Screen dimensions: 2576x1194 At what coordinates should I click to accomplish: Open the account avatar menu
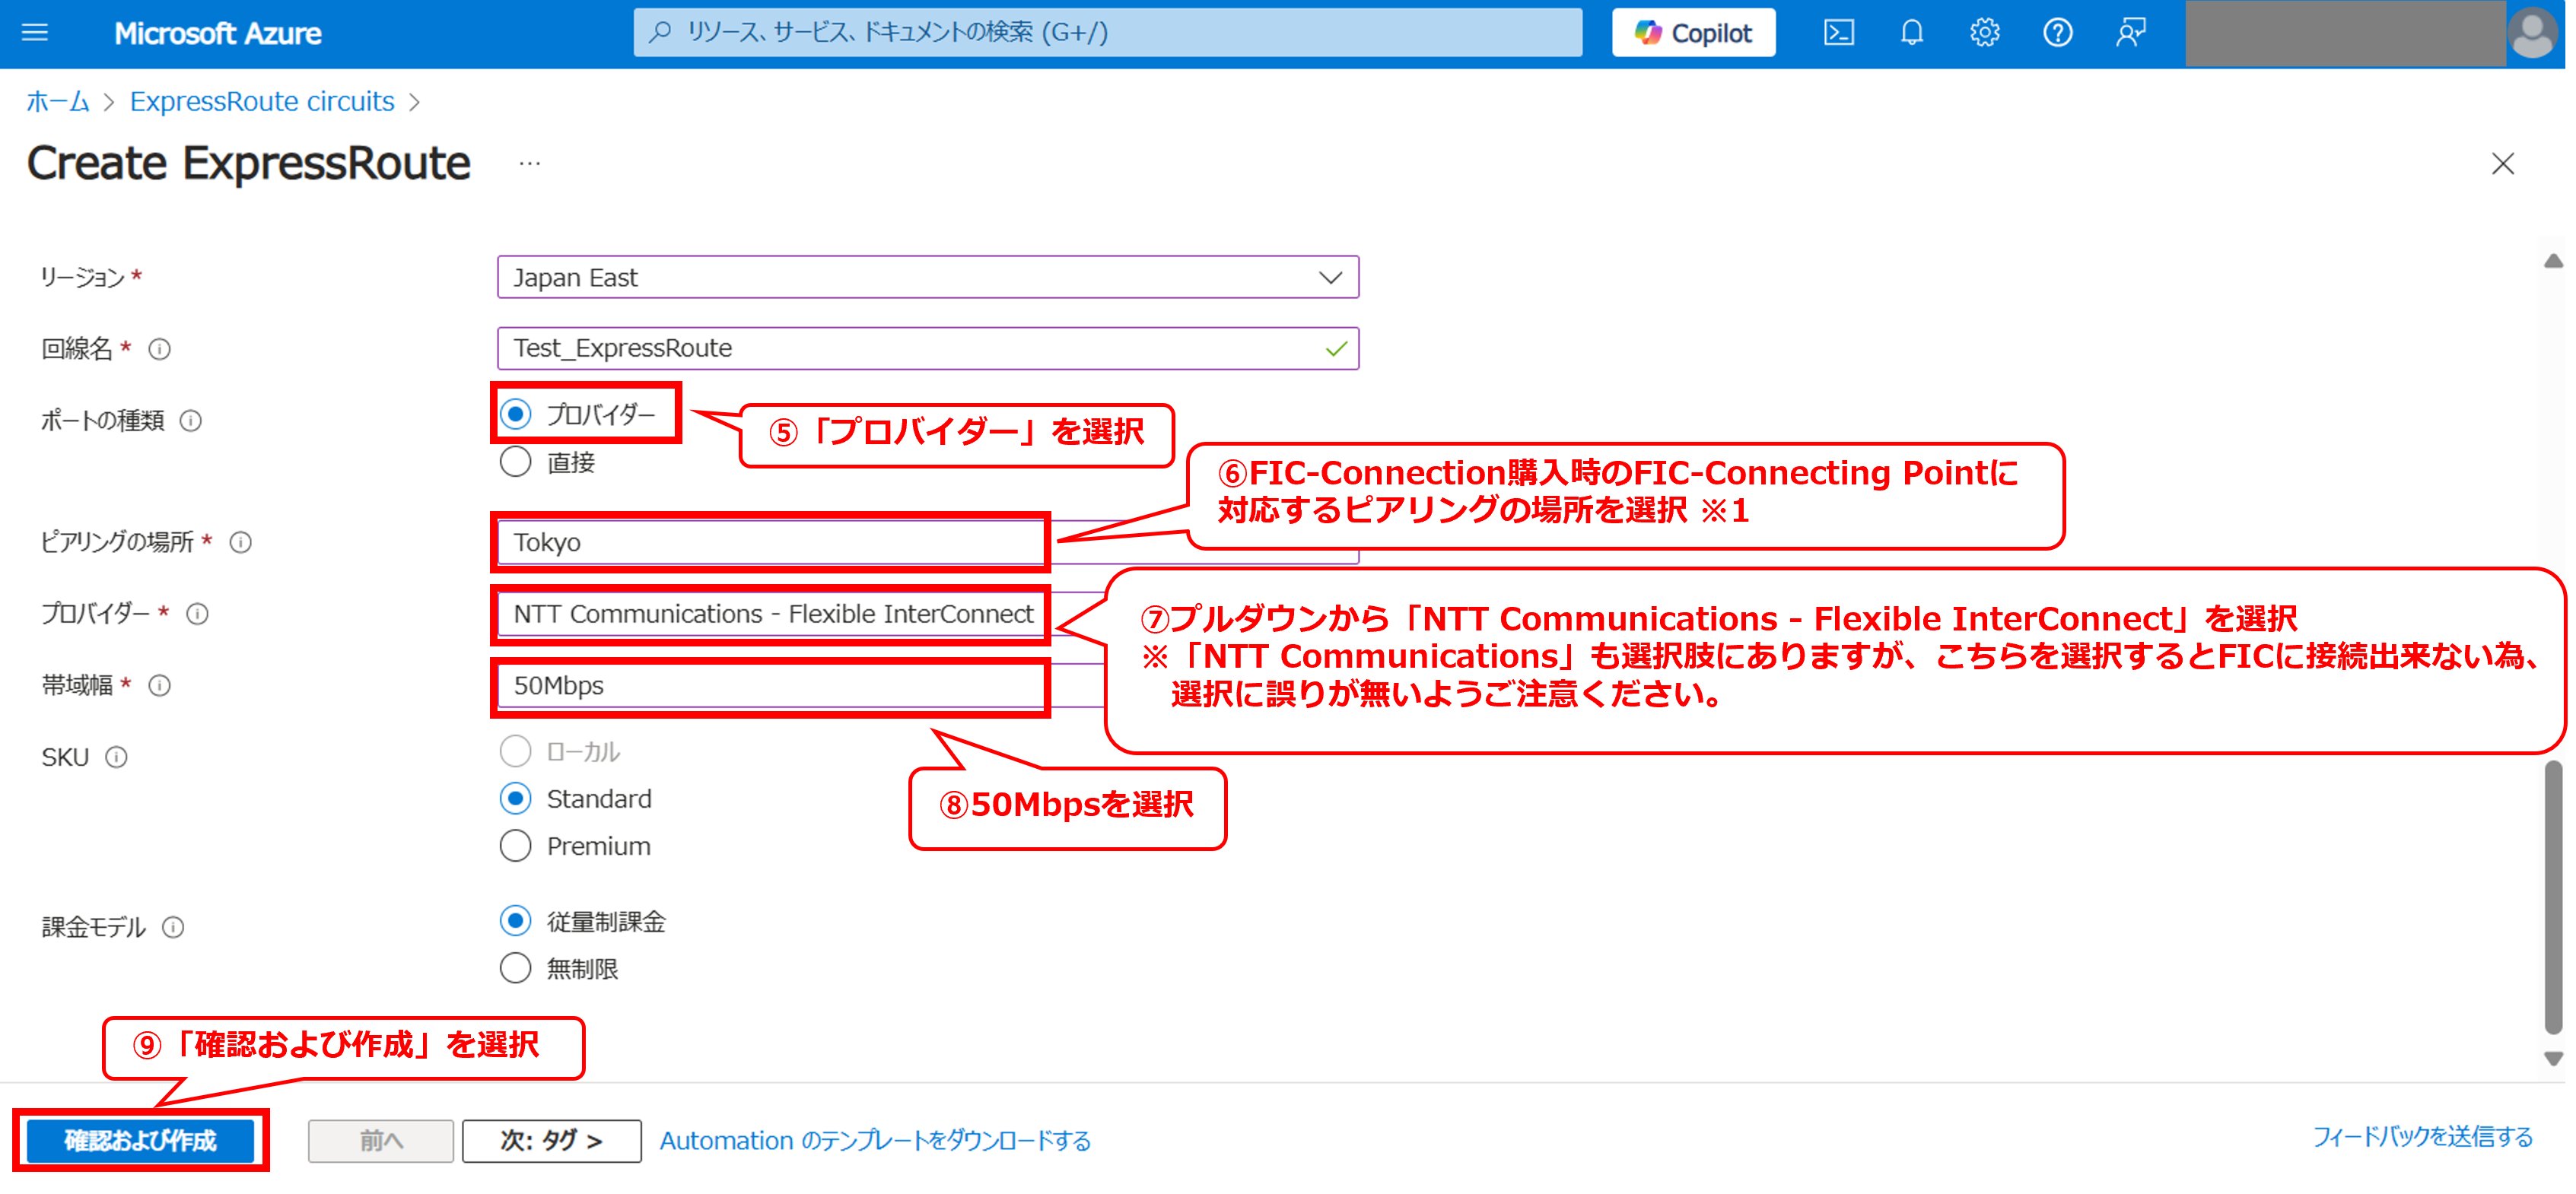point(2532,34)
